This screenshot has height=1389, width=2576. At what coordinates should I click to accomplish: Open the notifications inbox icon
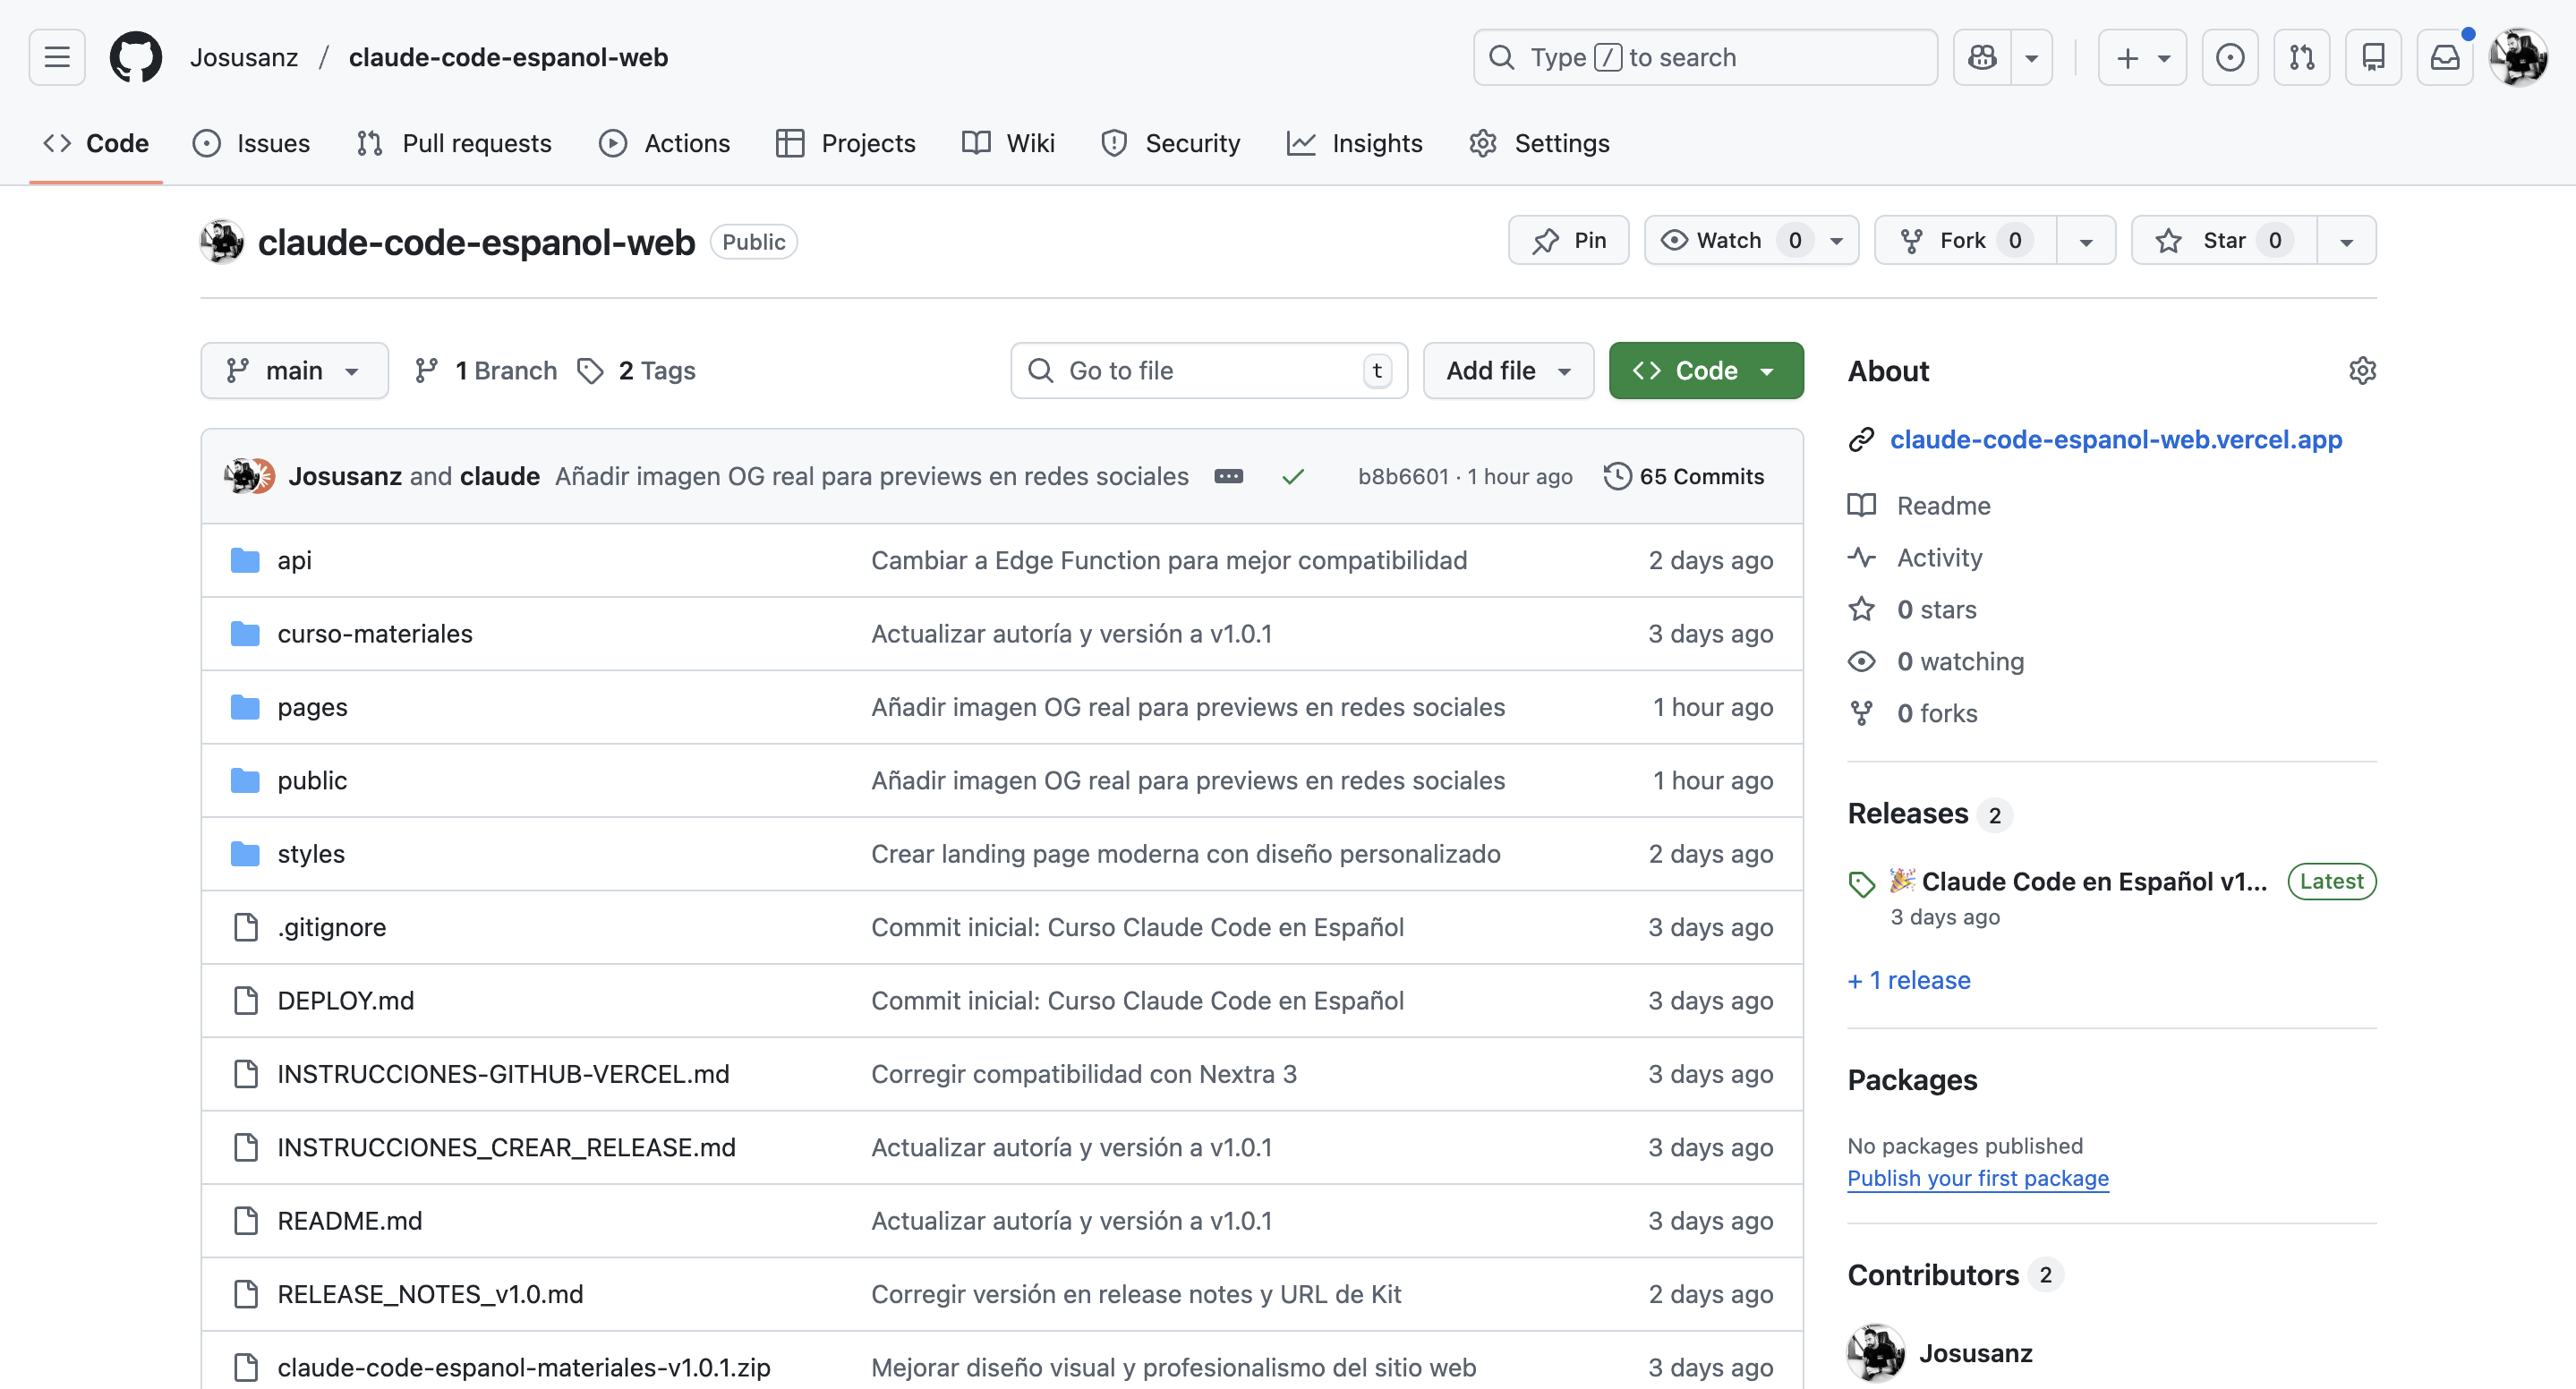point(2444,57)
